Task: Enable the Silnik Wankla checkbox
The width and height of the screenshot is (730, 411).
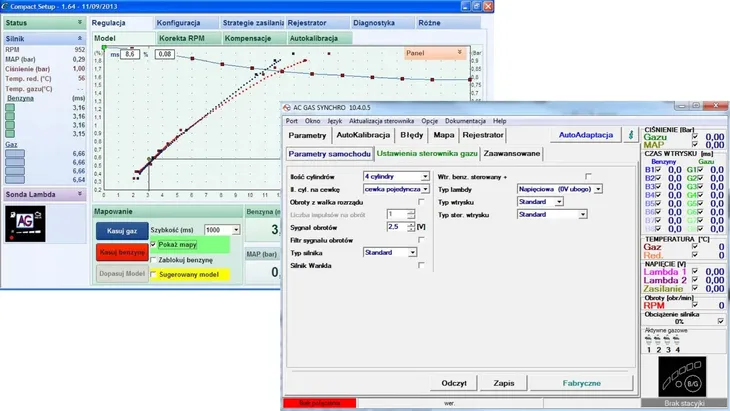Action: 421,265
